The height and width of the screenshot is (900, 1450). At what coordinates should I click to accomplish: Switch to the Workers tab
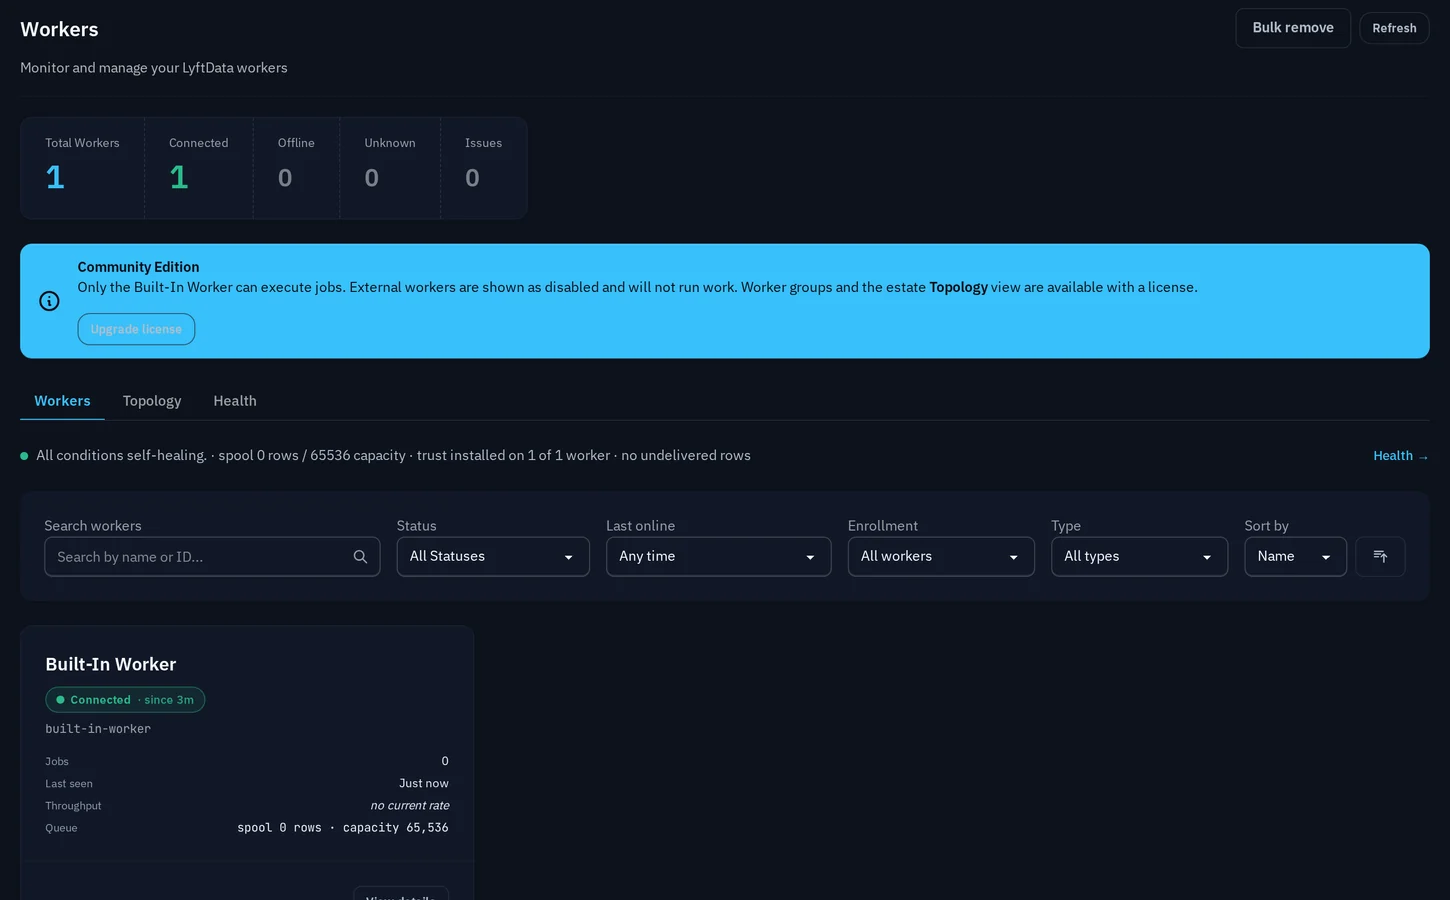pos(62,401)
